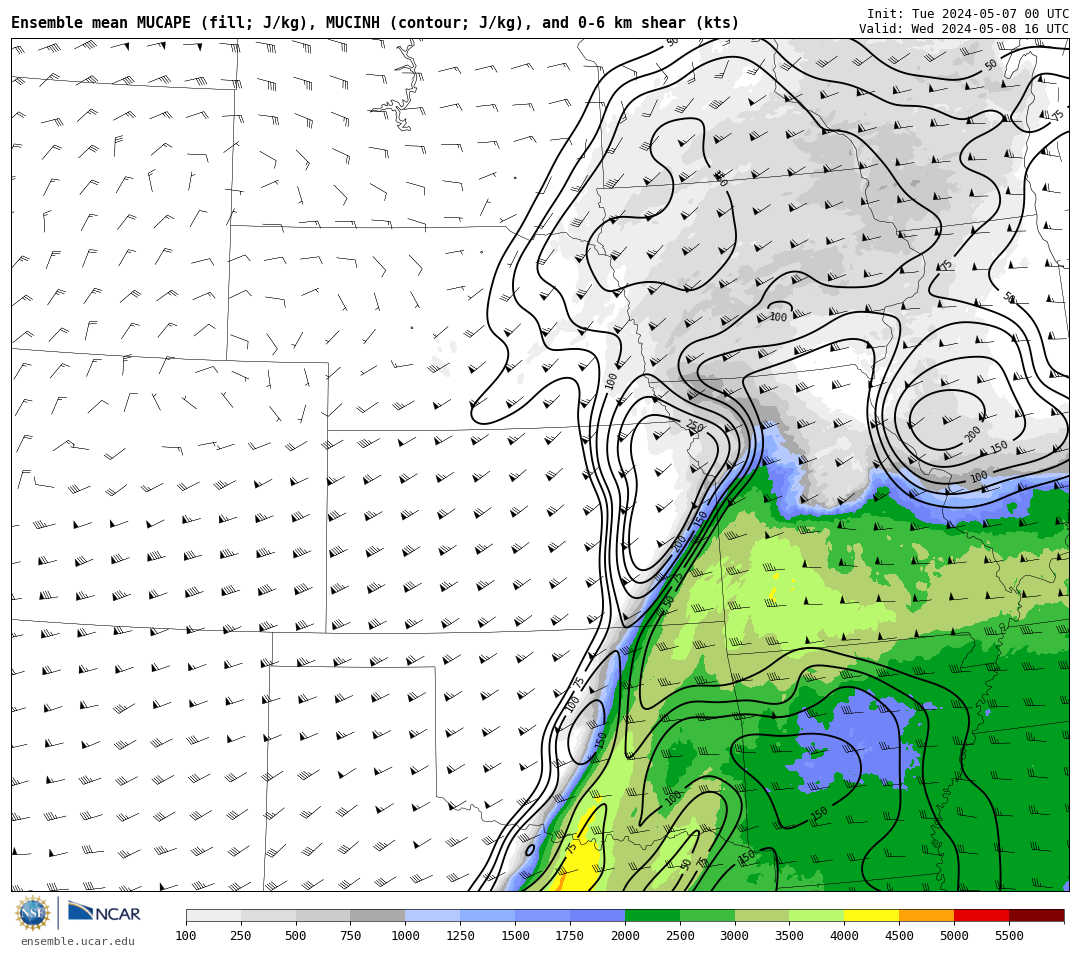This screenshot has height=954, width=1080.
Task: Pick the pale blue 1000–1250 legend swatch
Action: tap(433, 915)
